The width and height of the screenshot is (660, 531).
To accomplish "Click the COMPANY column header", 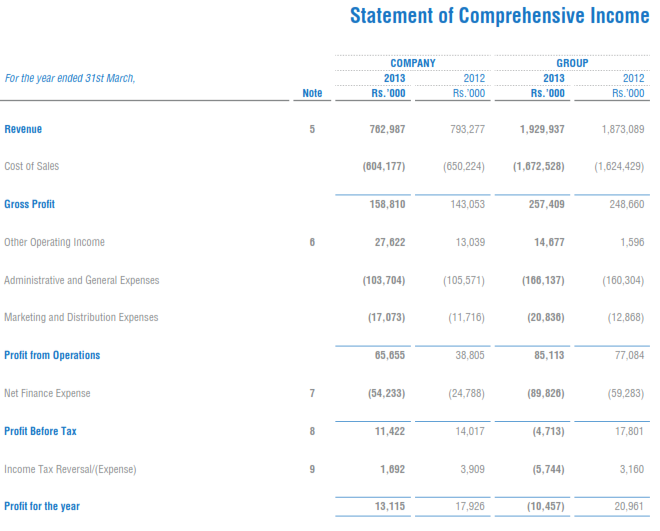I will 412,63.
